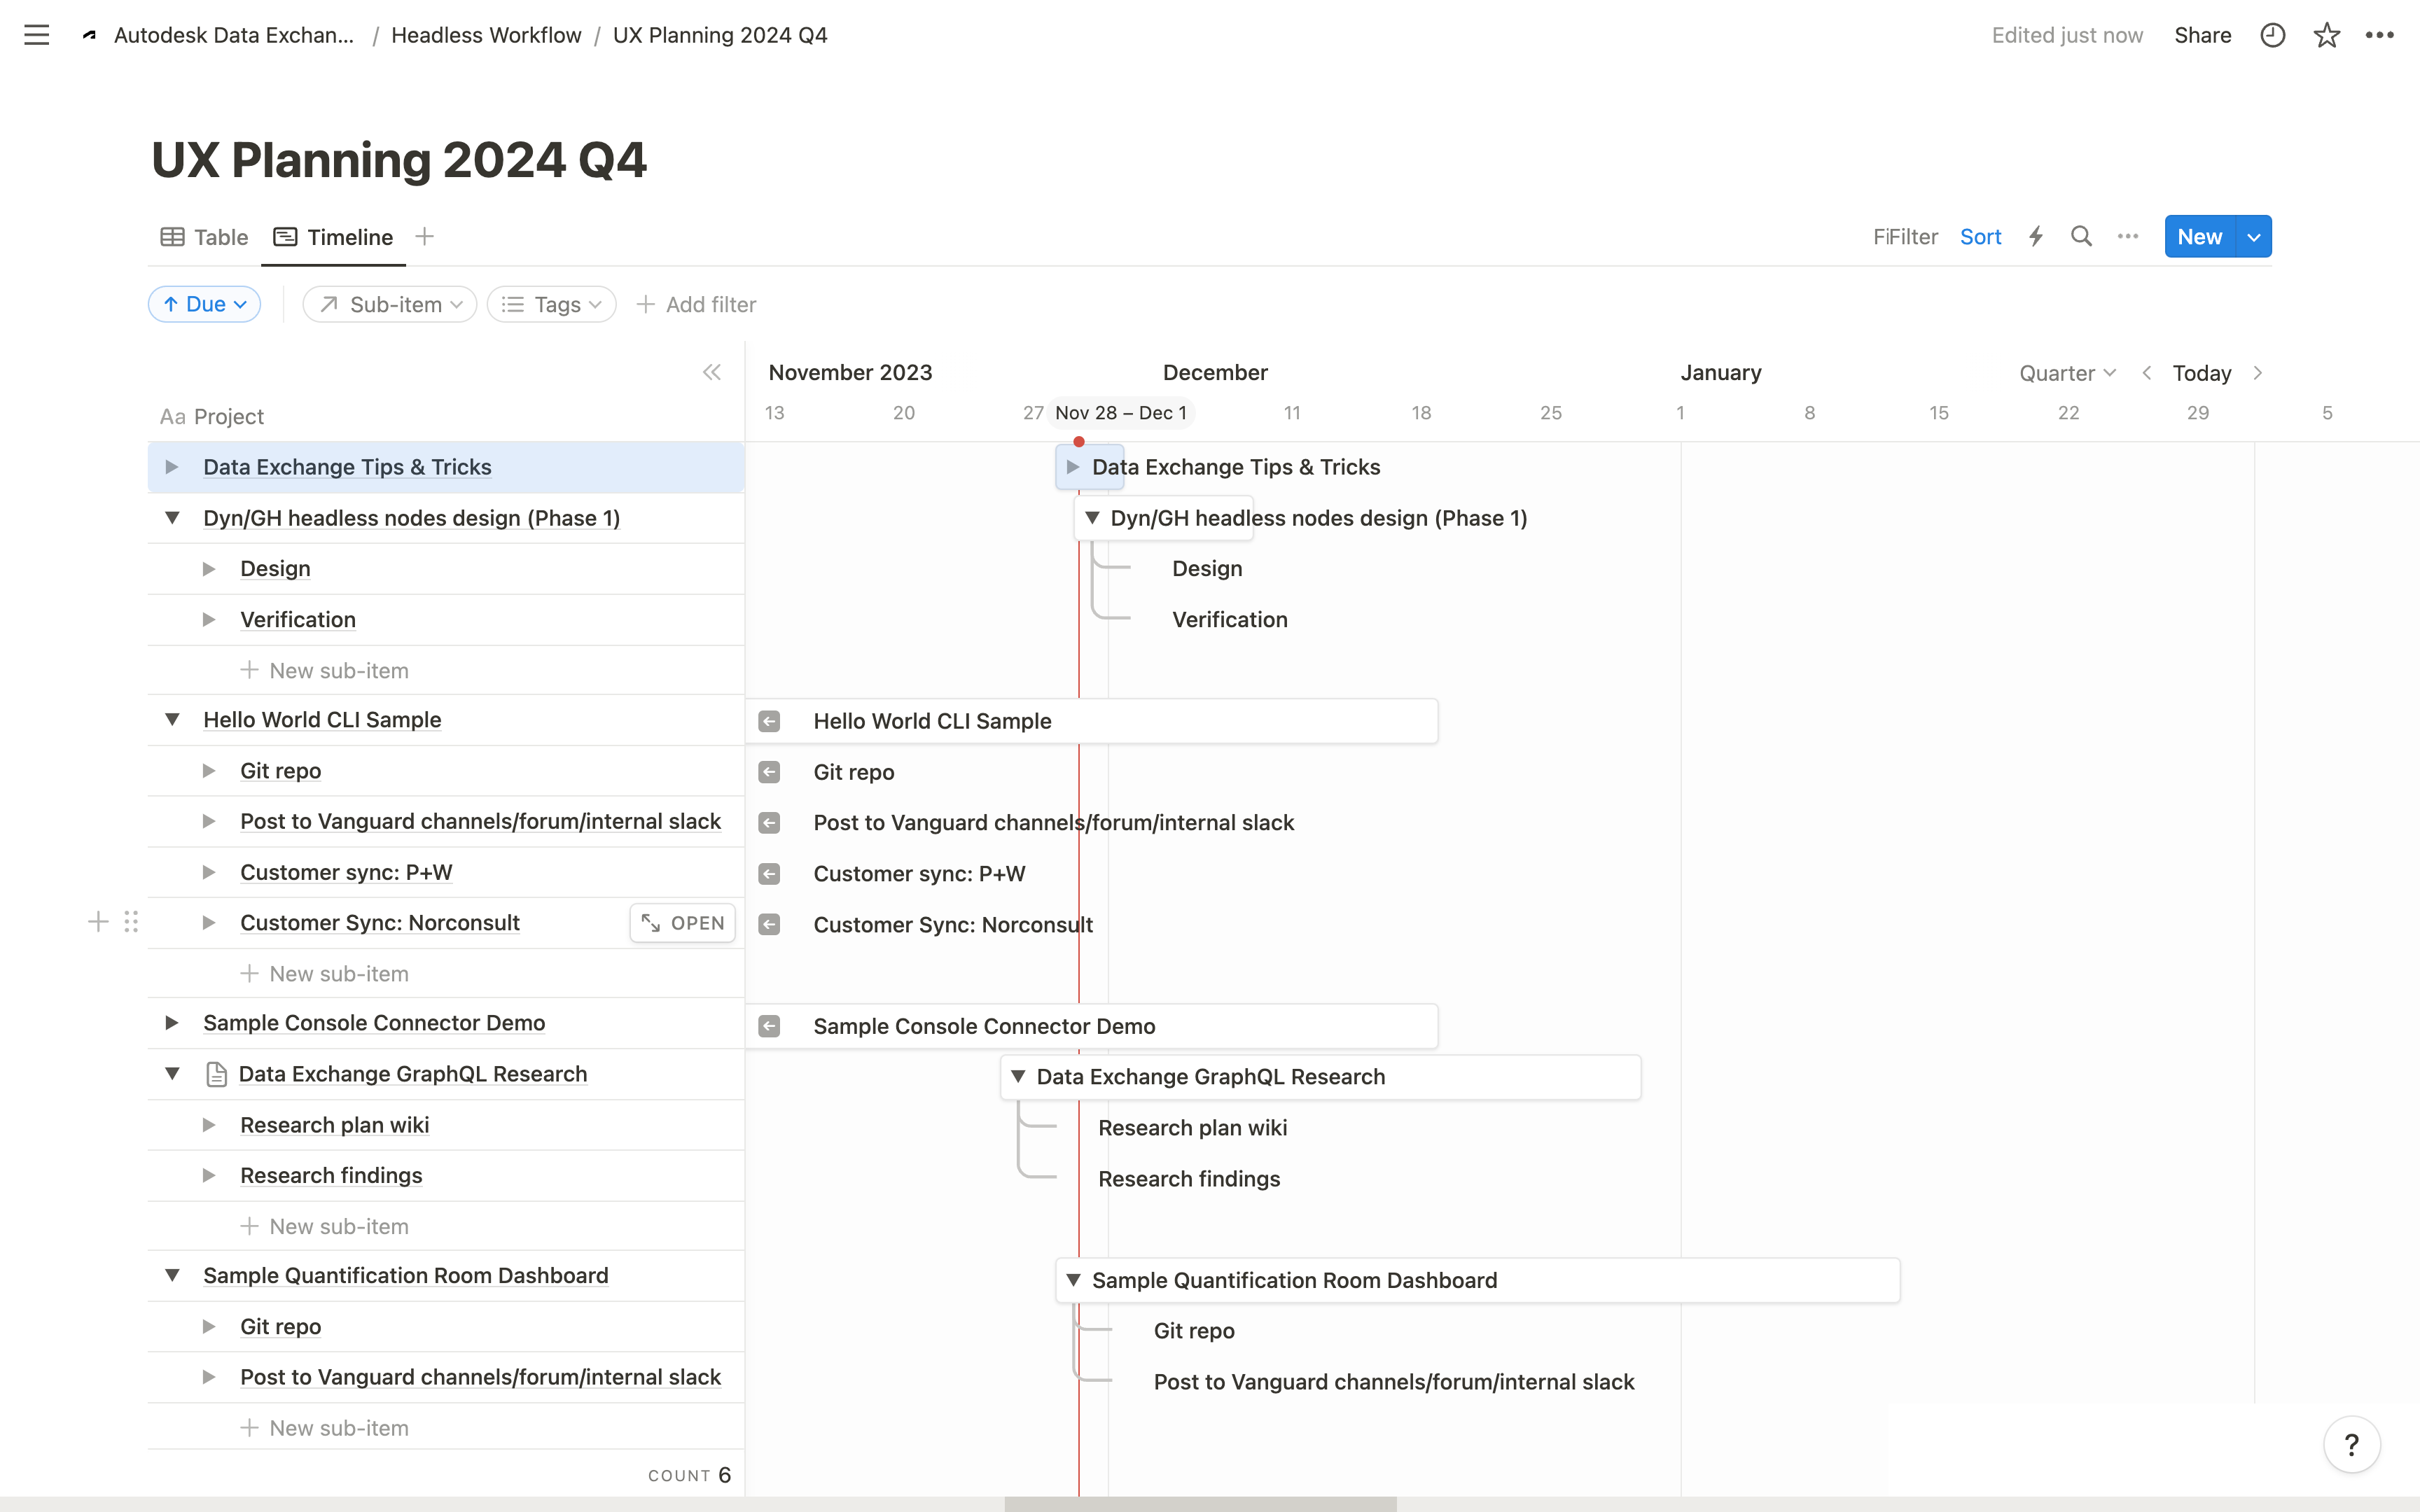Go to previous timeline period arrow
2420x1512 pixels.
click(x=2146, y=373)
